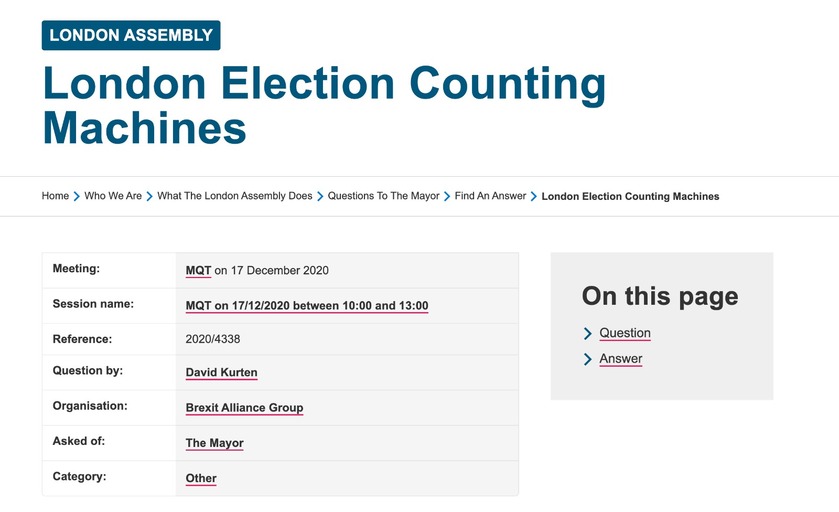Click the chevron before Questions To The Mayor
The height and width of the screenshot is (512, 839).
click(320, 196)
